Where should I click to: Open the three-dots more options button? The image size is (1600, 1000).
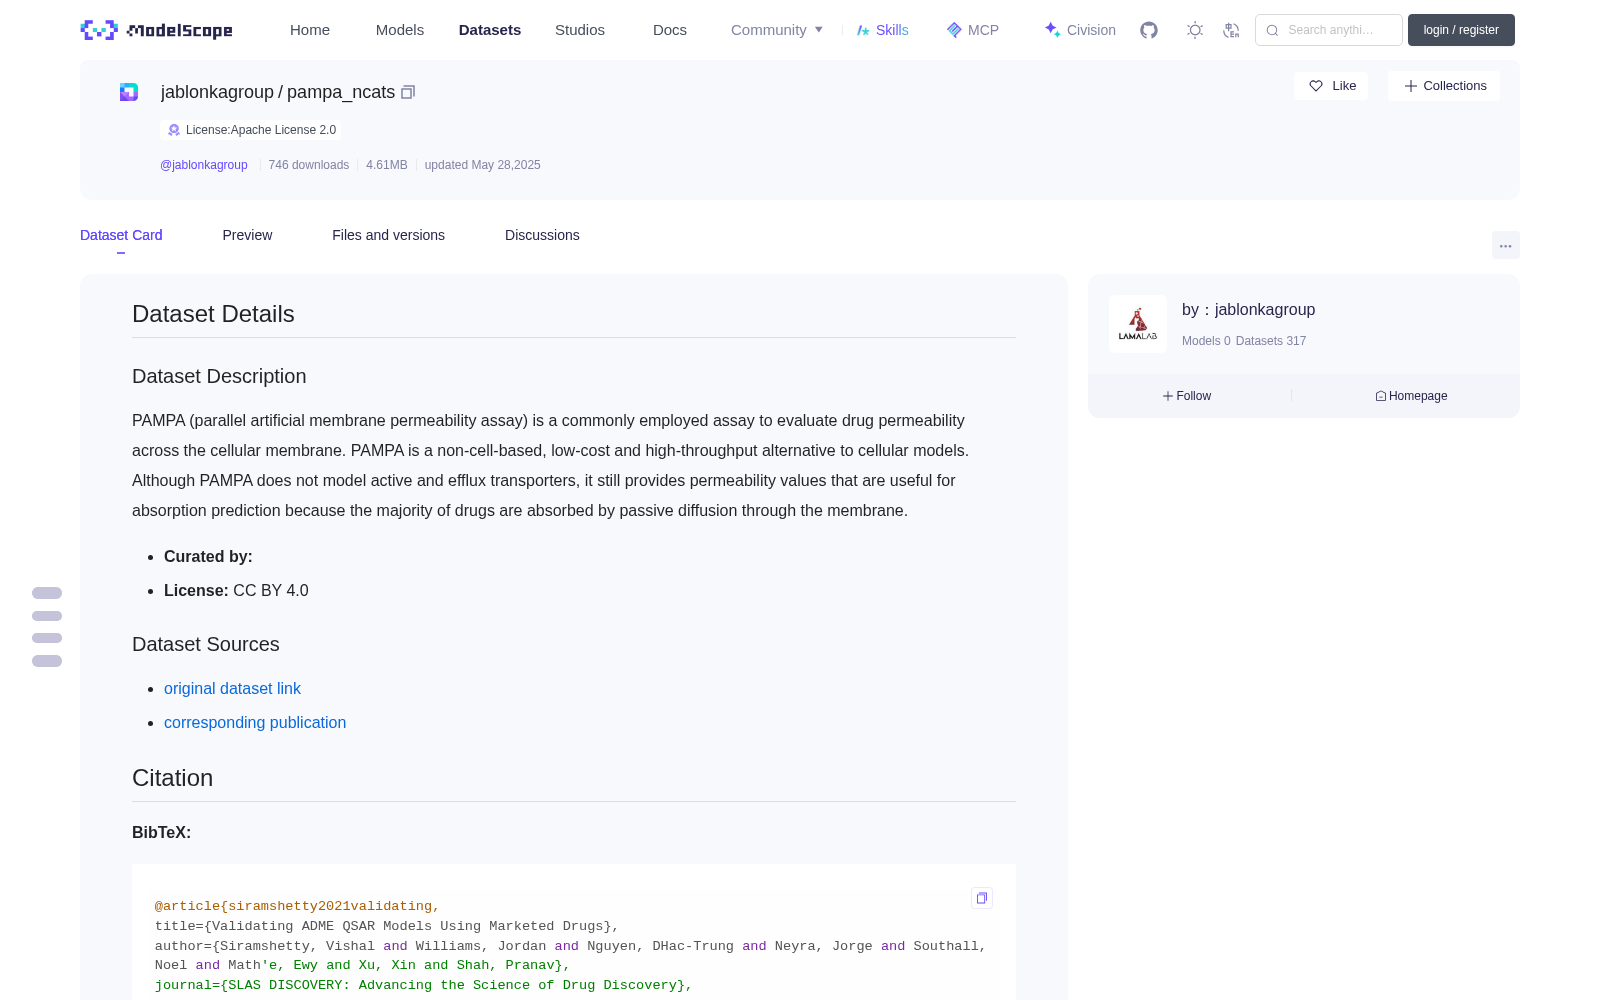click(x=1505, y=245)
